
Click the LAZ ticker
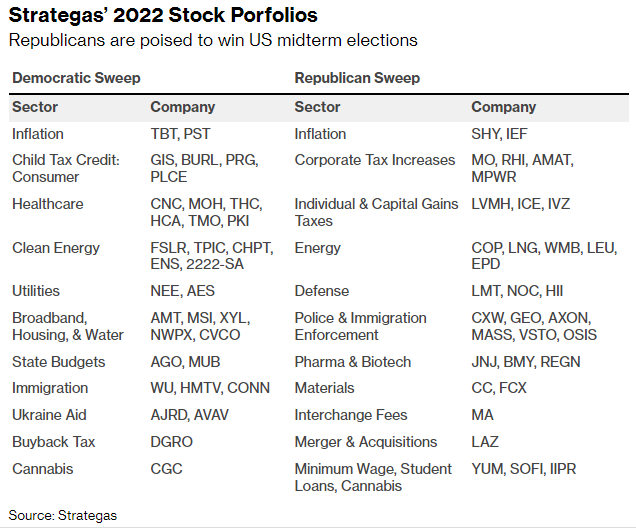click(x=485, y=442)
